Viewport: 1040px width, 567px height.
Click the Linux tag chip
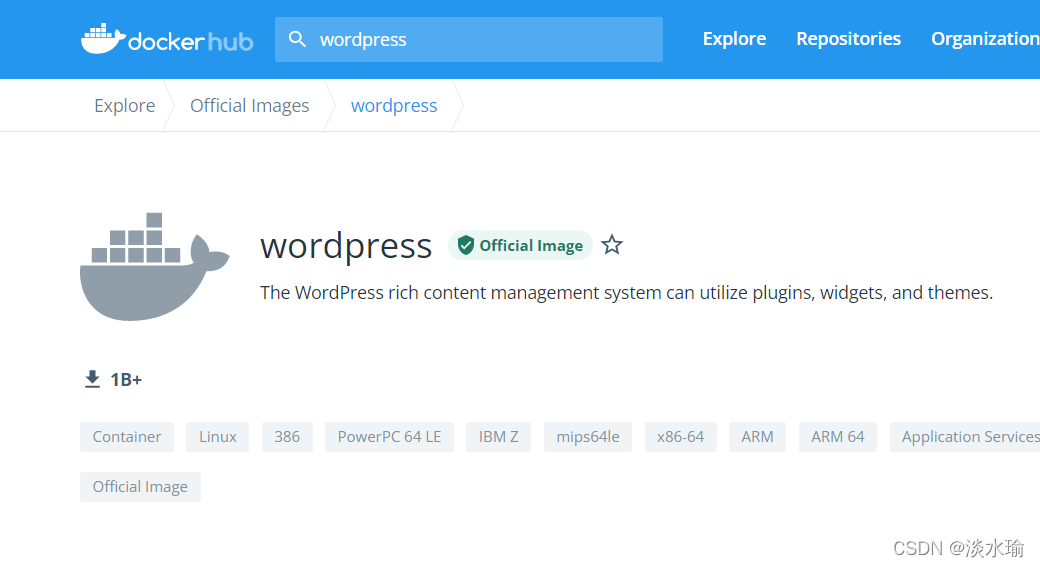(218, 437)
